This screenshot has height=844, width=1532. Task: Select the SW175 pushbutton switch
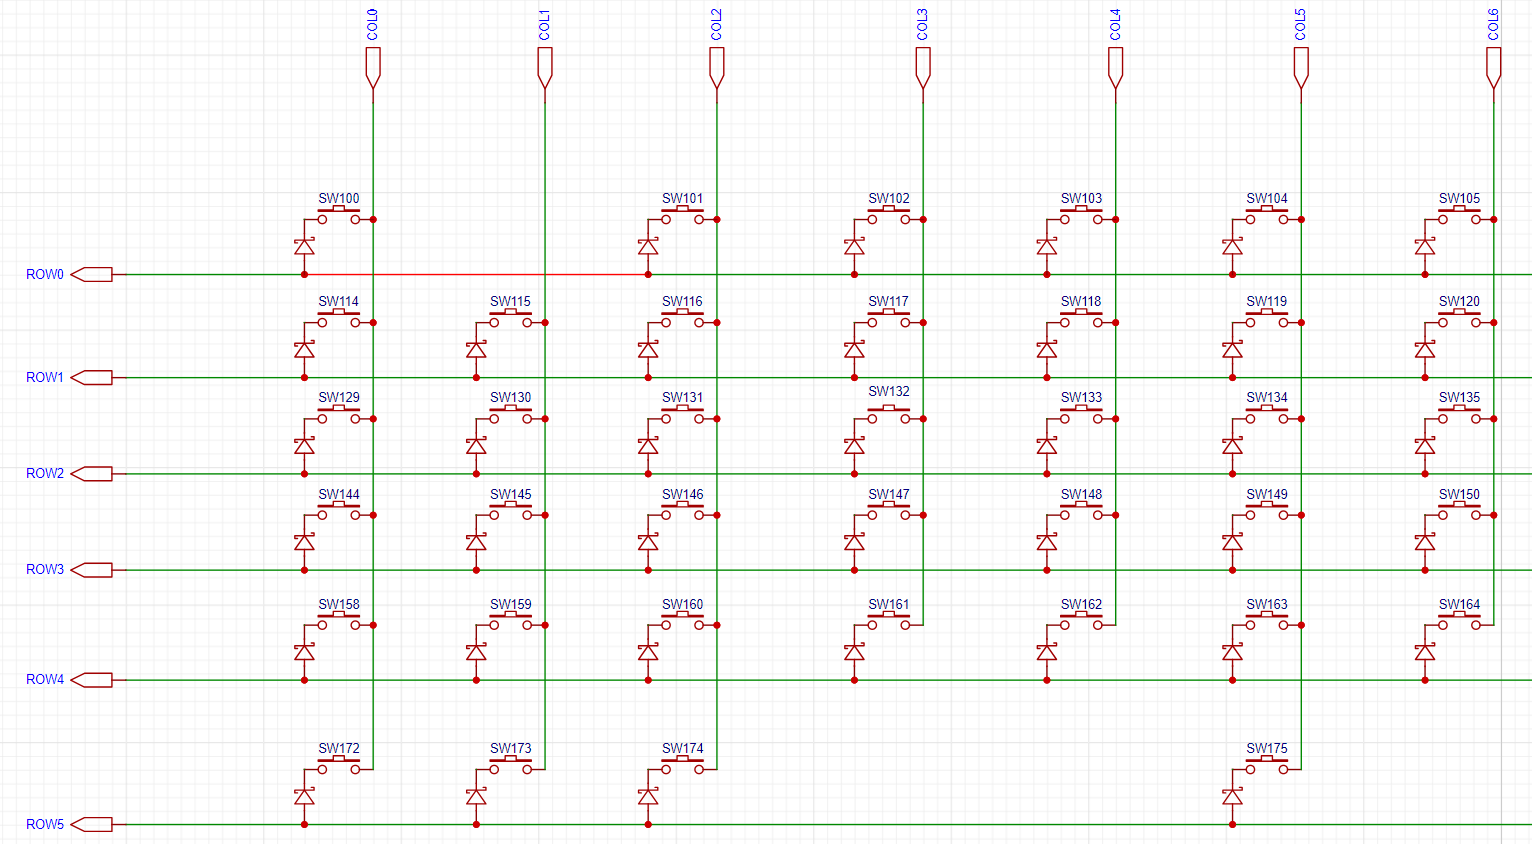1267,766
